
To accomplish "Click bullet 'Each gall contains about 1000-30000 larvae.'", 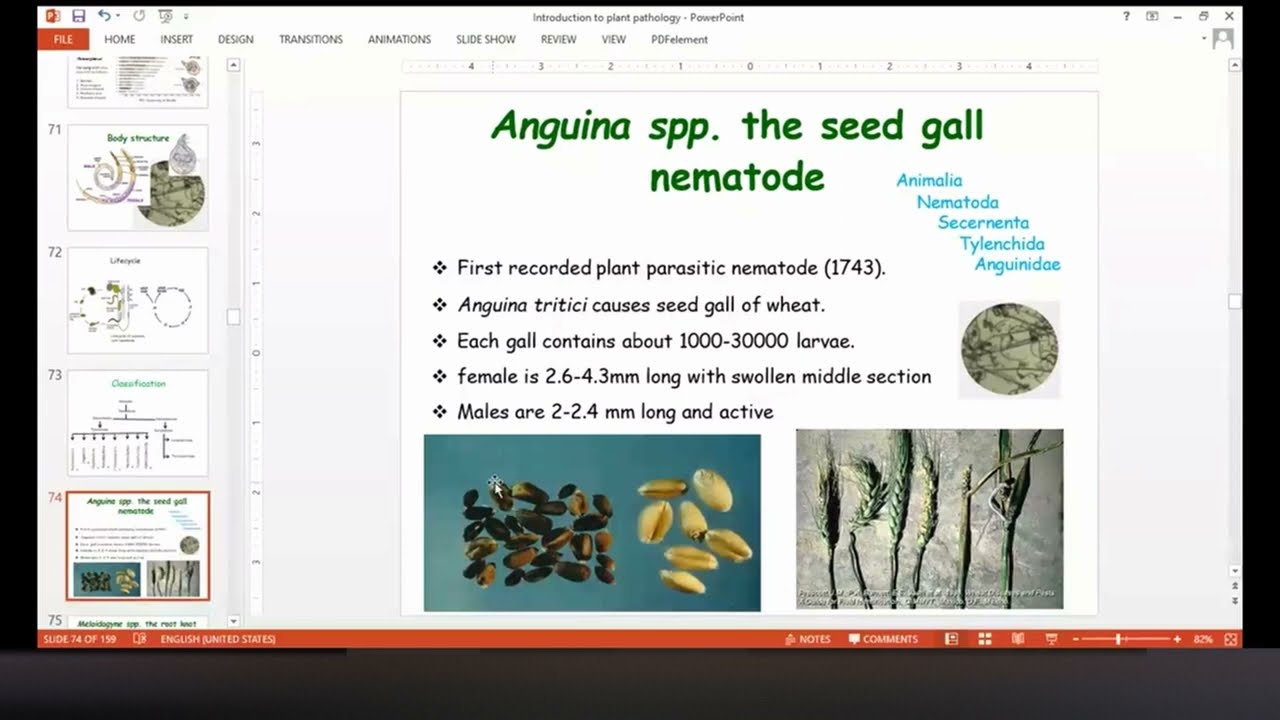I will 656,341.
